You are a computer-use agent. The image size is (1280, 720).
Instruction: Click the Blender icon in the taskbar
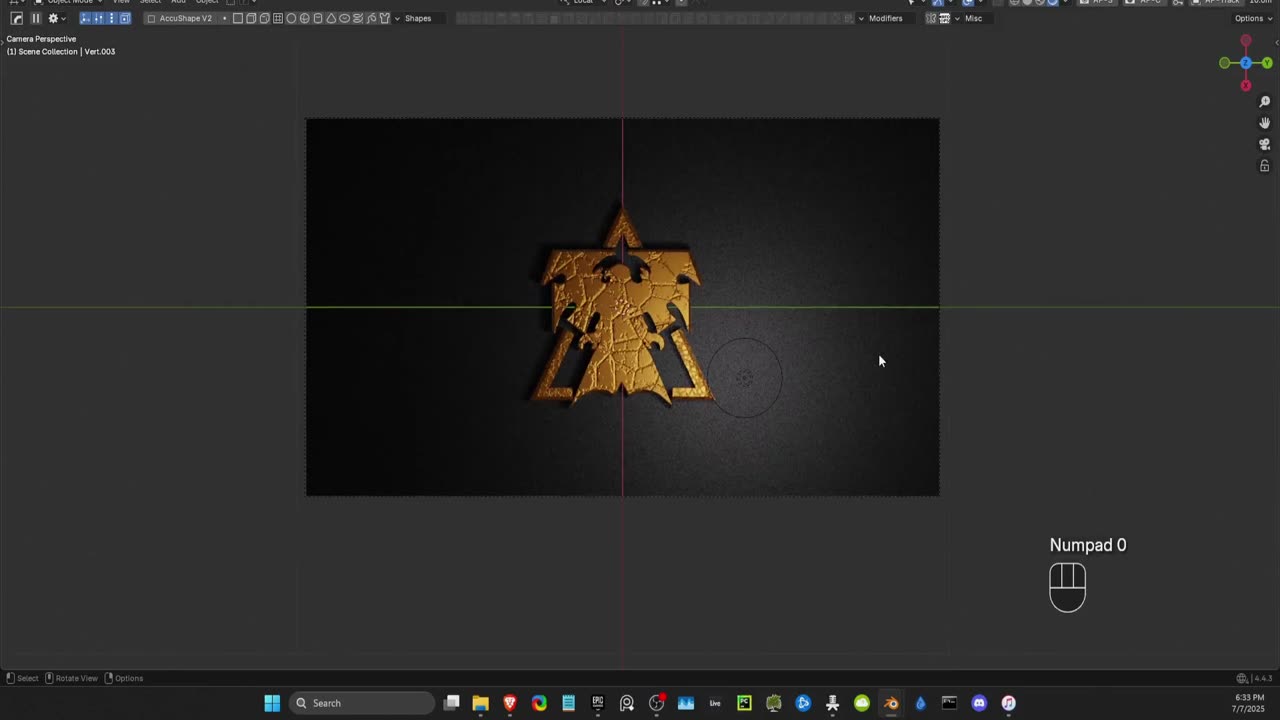[x=891, y=703]
